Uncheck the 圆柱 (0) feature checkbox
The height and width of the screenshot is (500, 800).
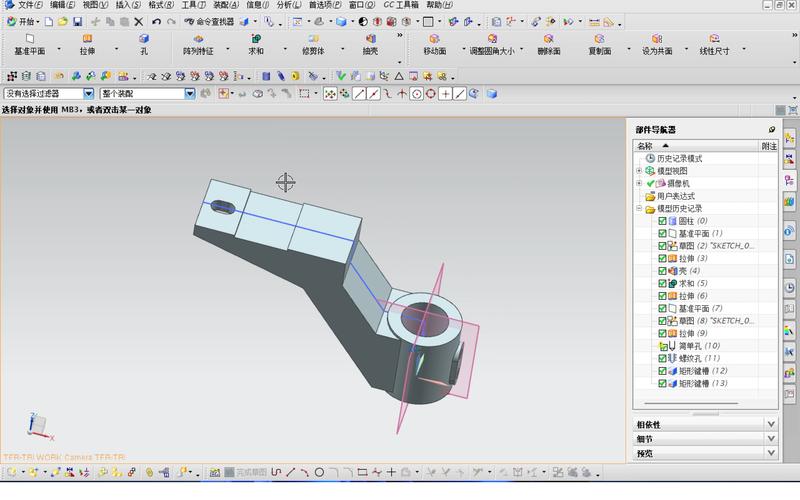tap(662, 221)
